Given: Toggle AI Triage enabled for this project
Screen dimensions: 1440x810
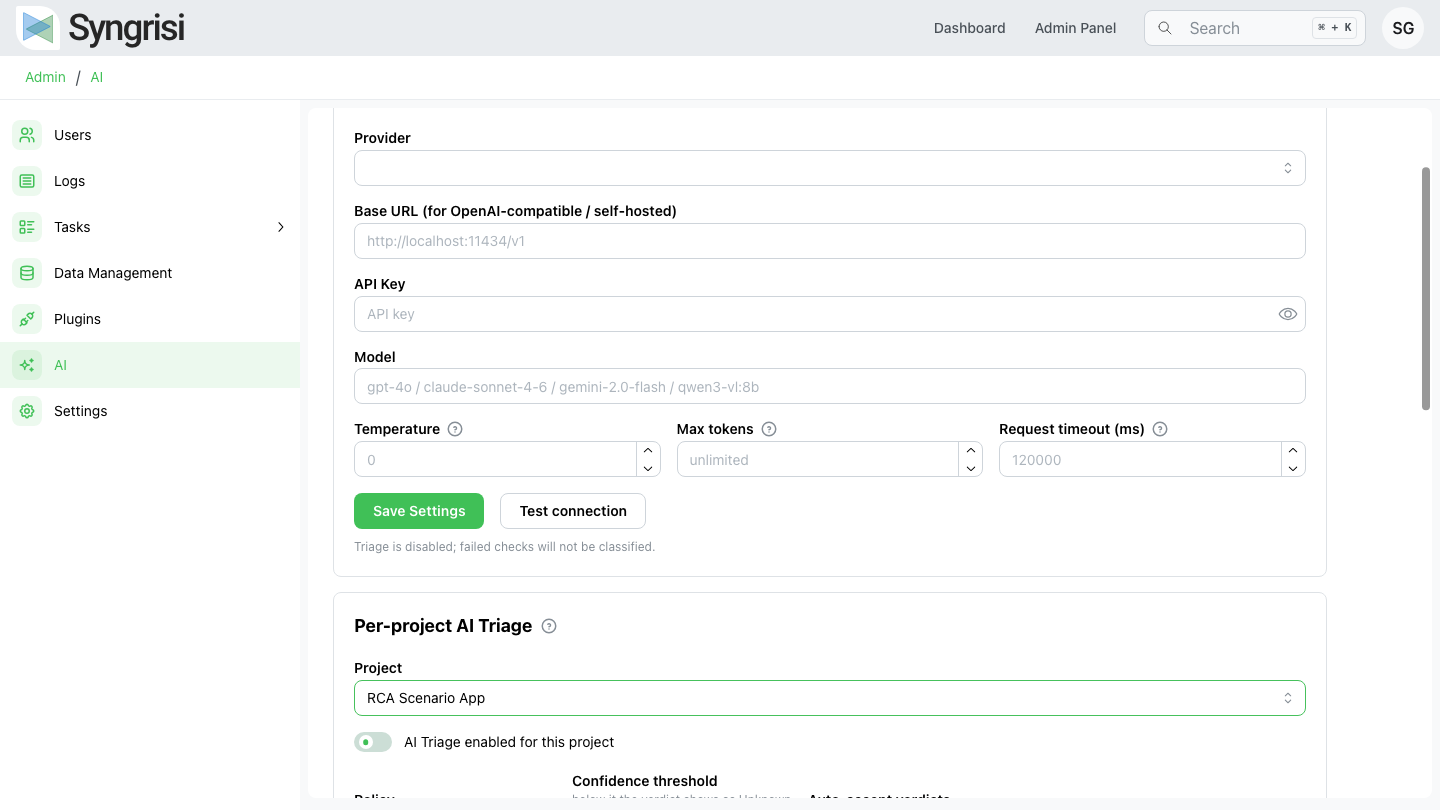Looking at the screenshot, I should pyautogui.click(x=373, y=742).
